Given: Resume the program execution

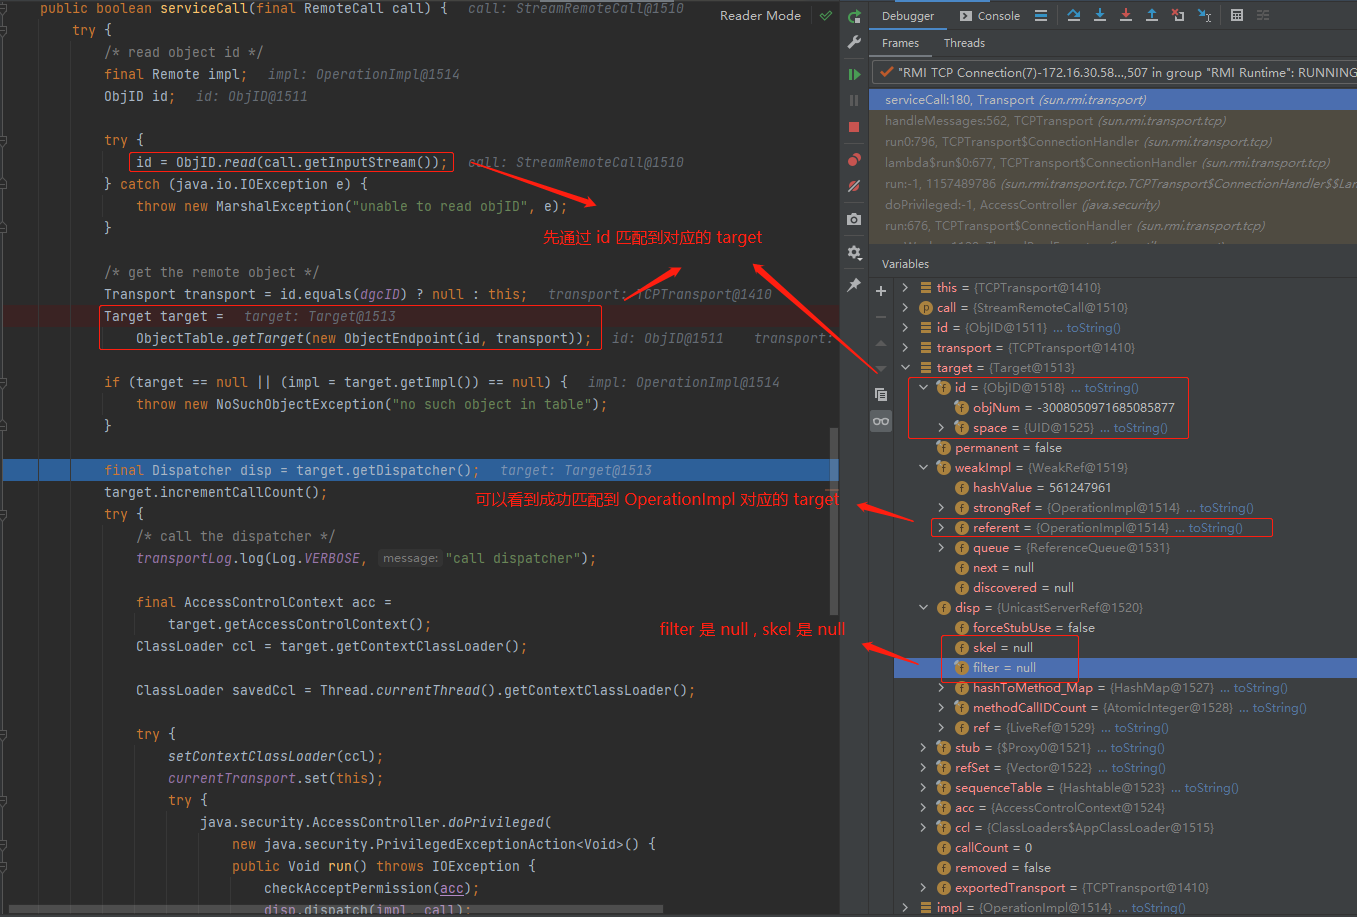Looking at the screenshot, I should pos(854,74).
